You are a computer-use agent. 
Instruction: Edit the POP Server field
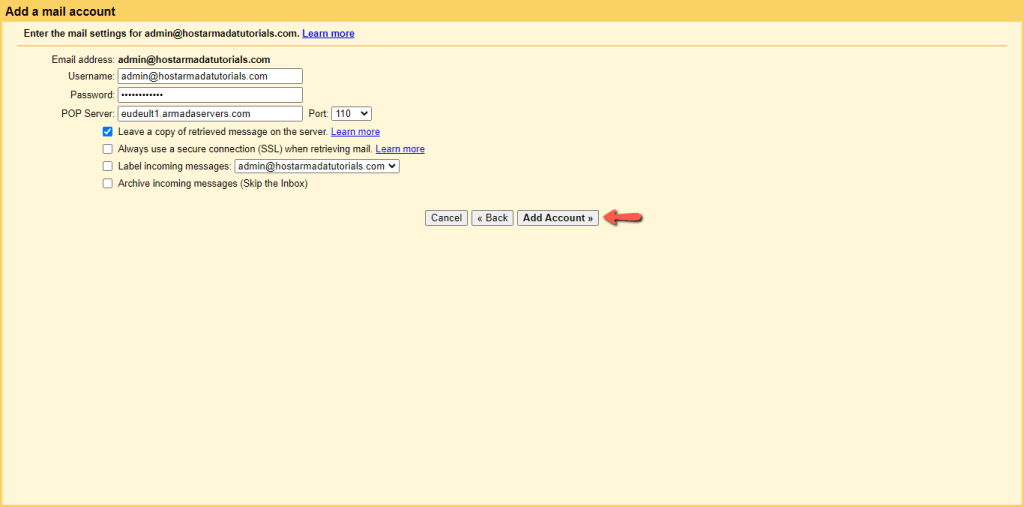(x=210, y=114)
